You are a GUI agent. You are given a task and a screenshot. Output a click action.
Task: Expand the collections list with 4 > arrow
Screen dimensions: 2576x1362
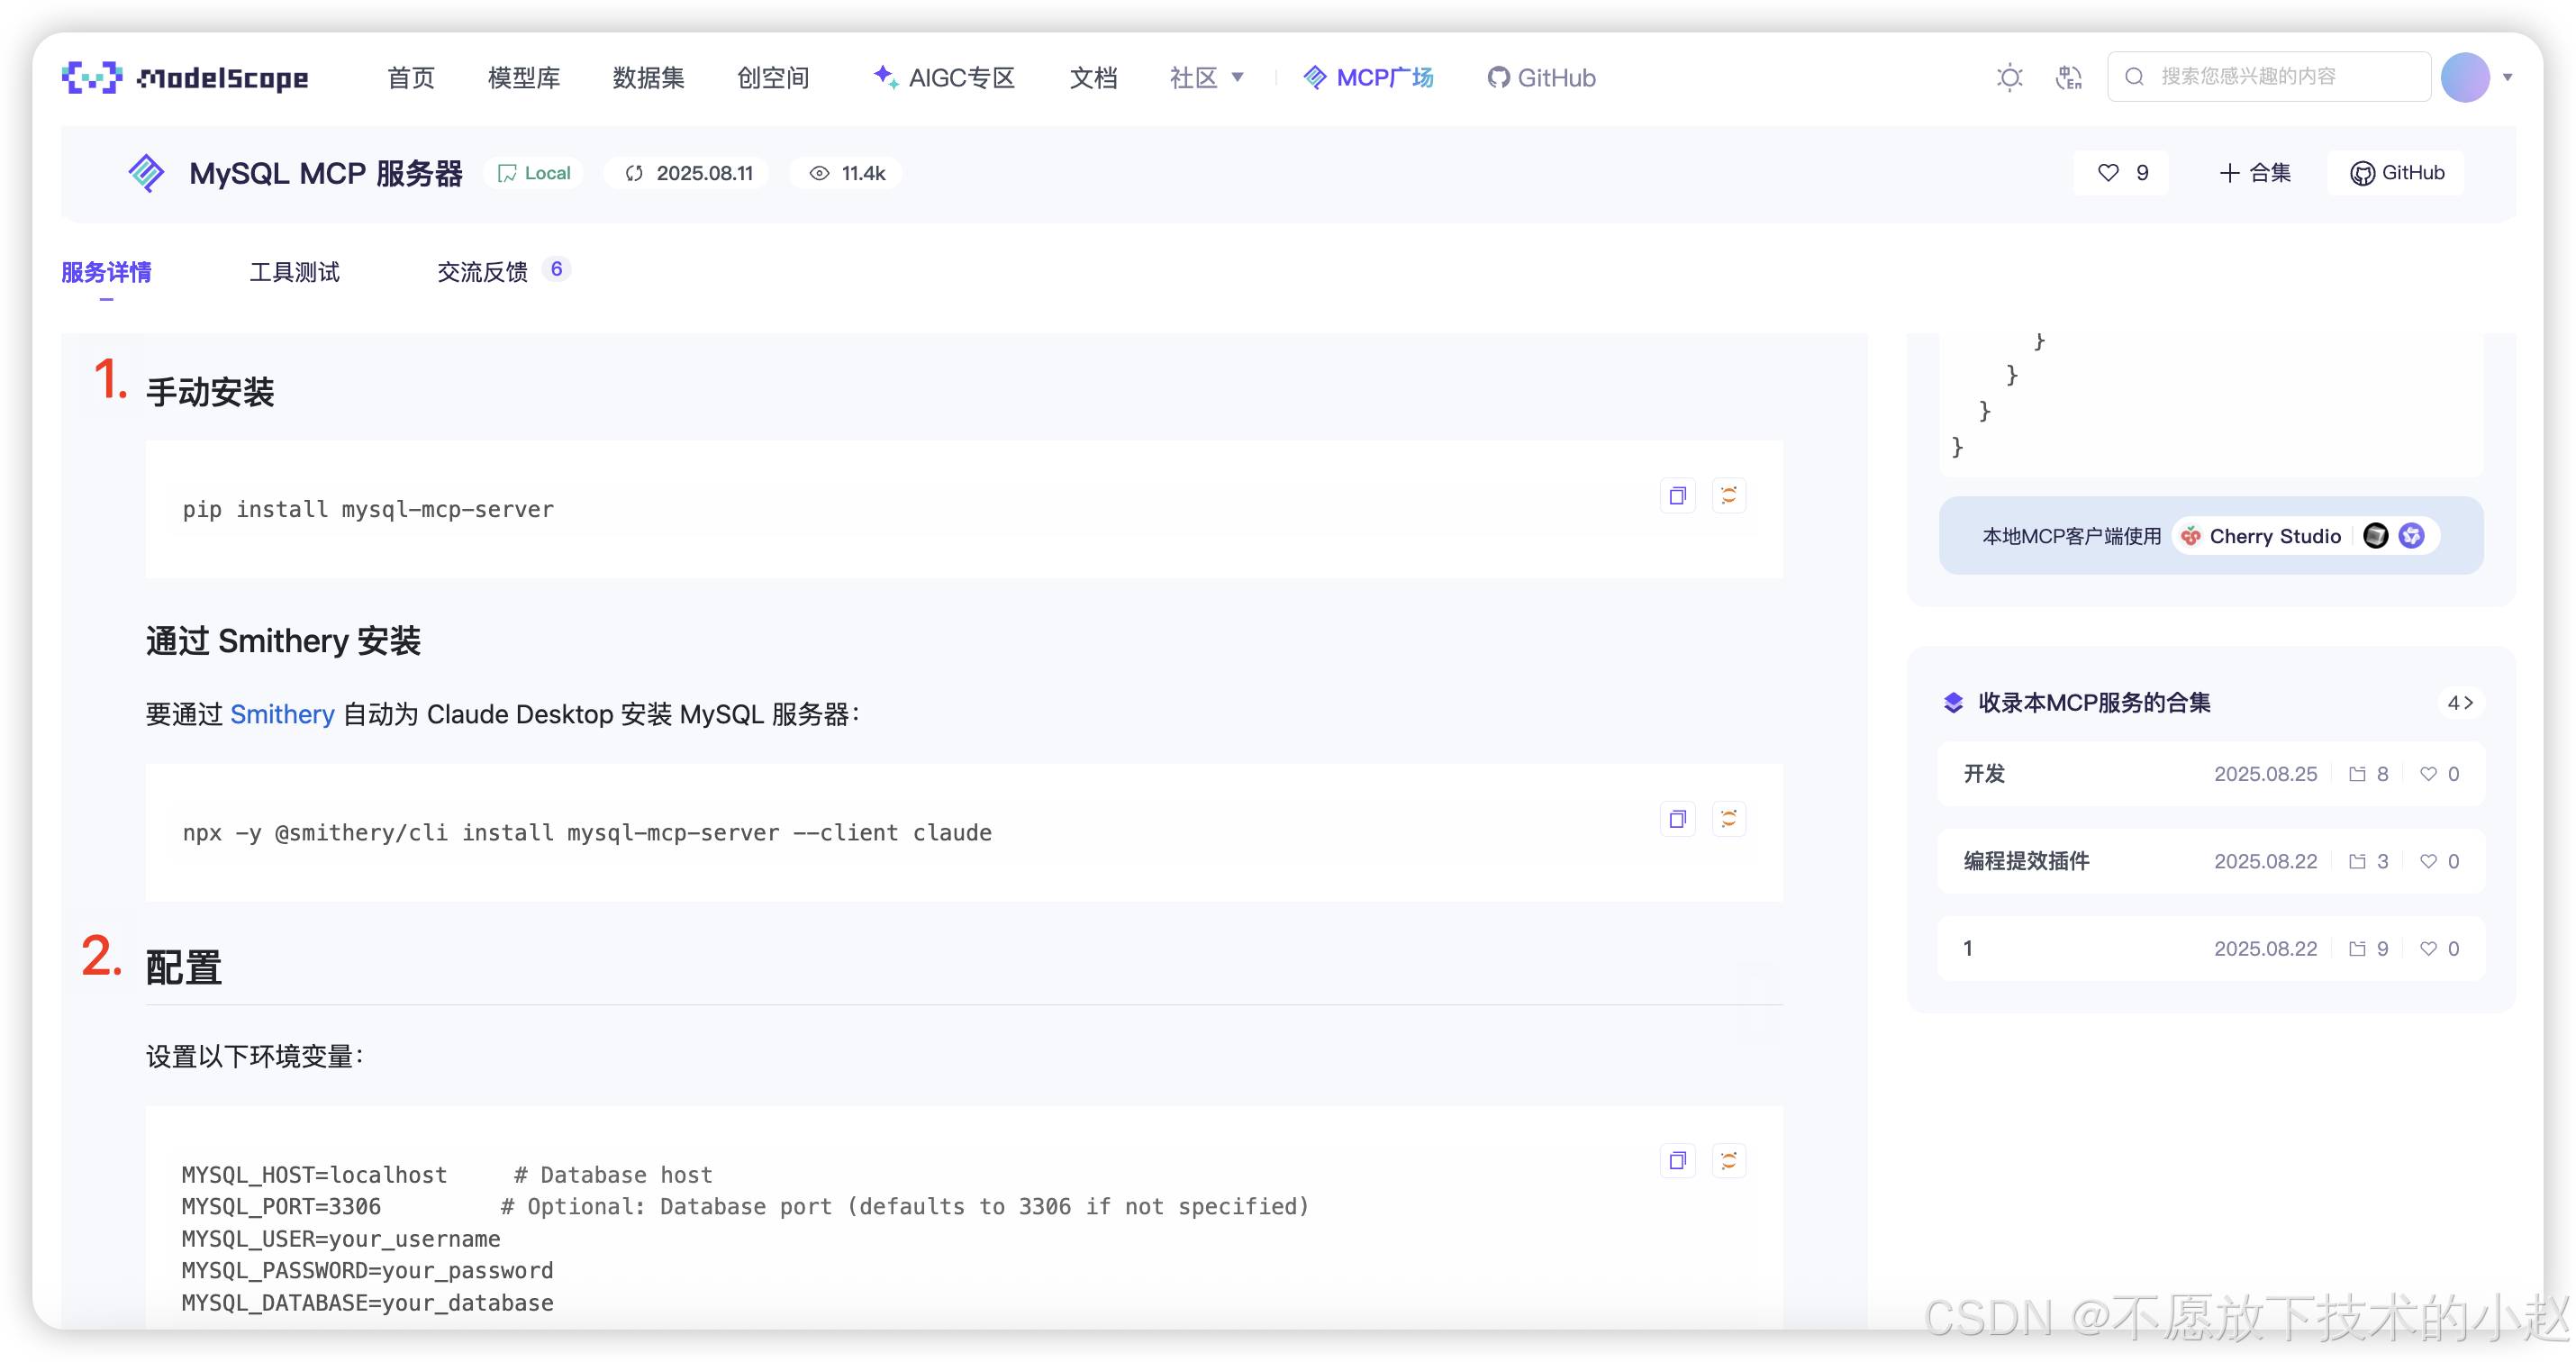point(2459,704)
